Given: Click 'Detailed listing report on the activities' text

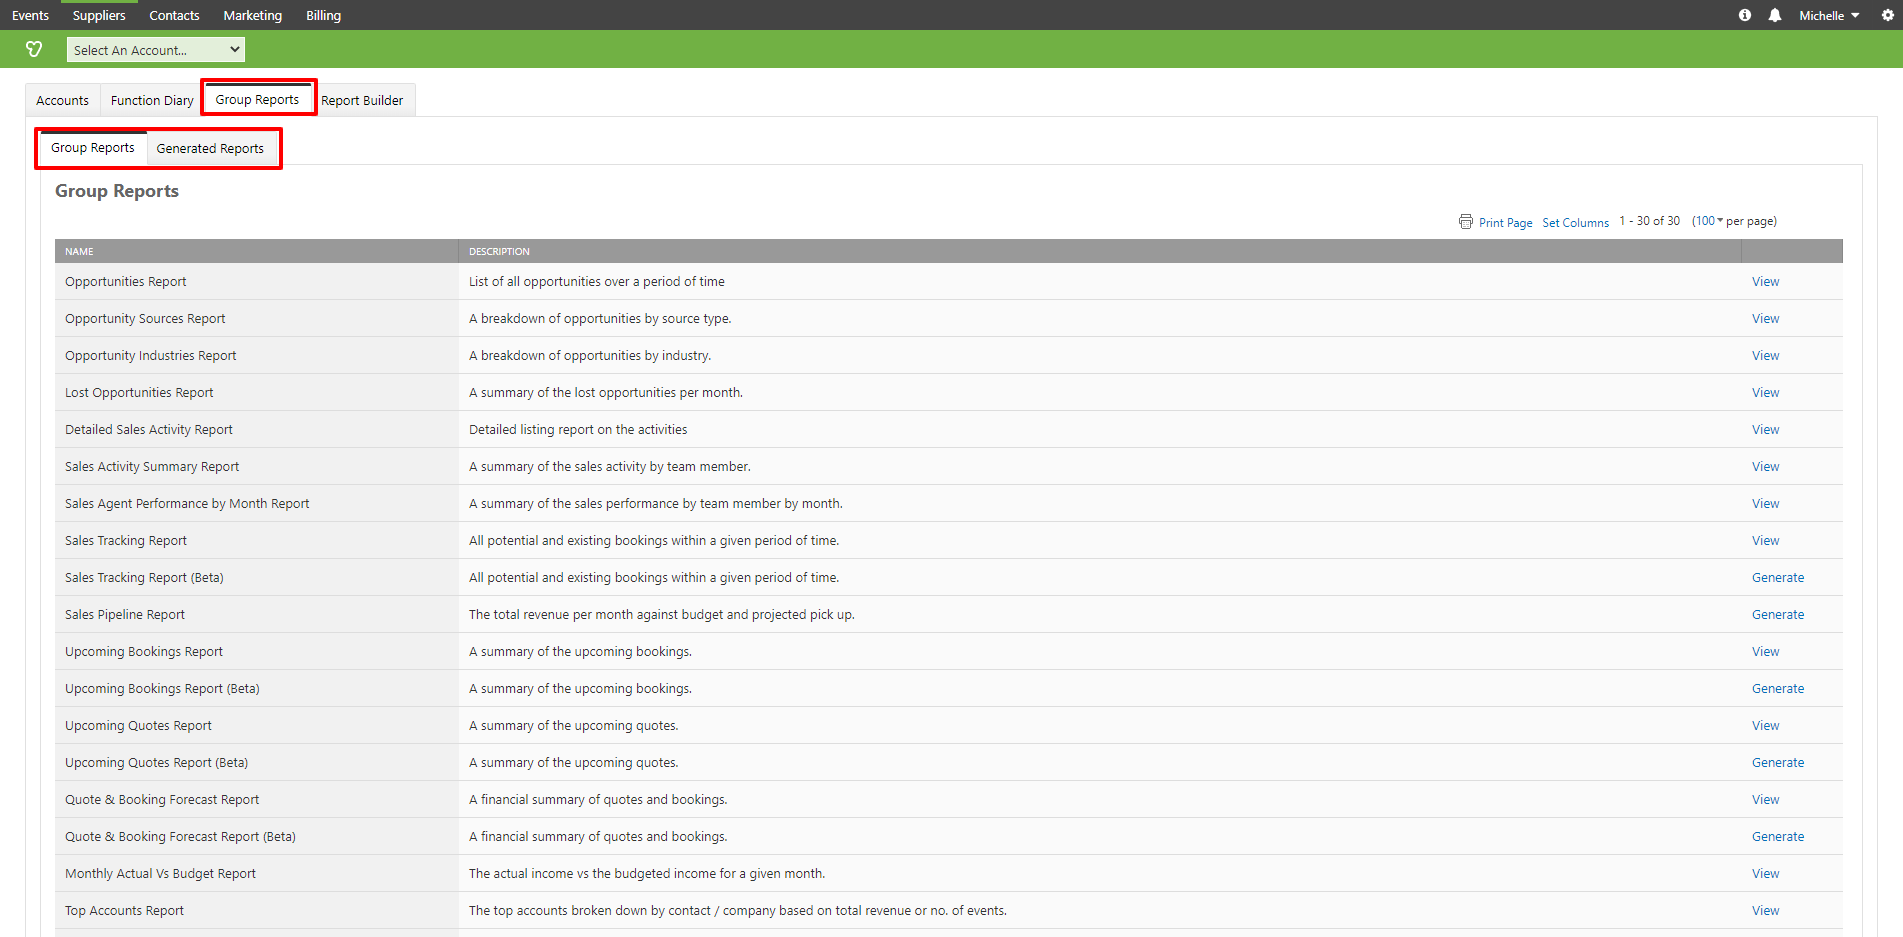Looking at the screenshot, I should (x=578, y=430).
